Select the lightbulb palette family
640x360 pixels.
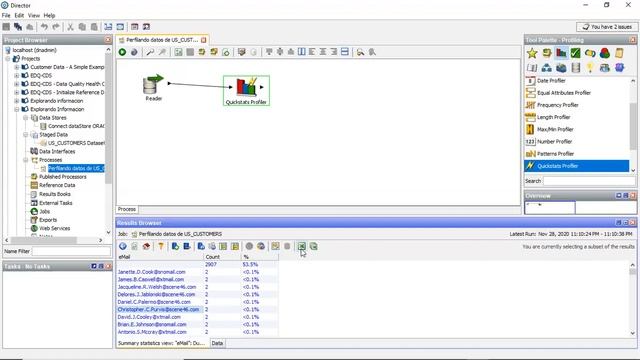[590, 68]
